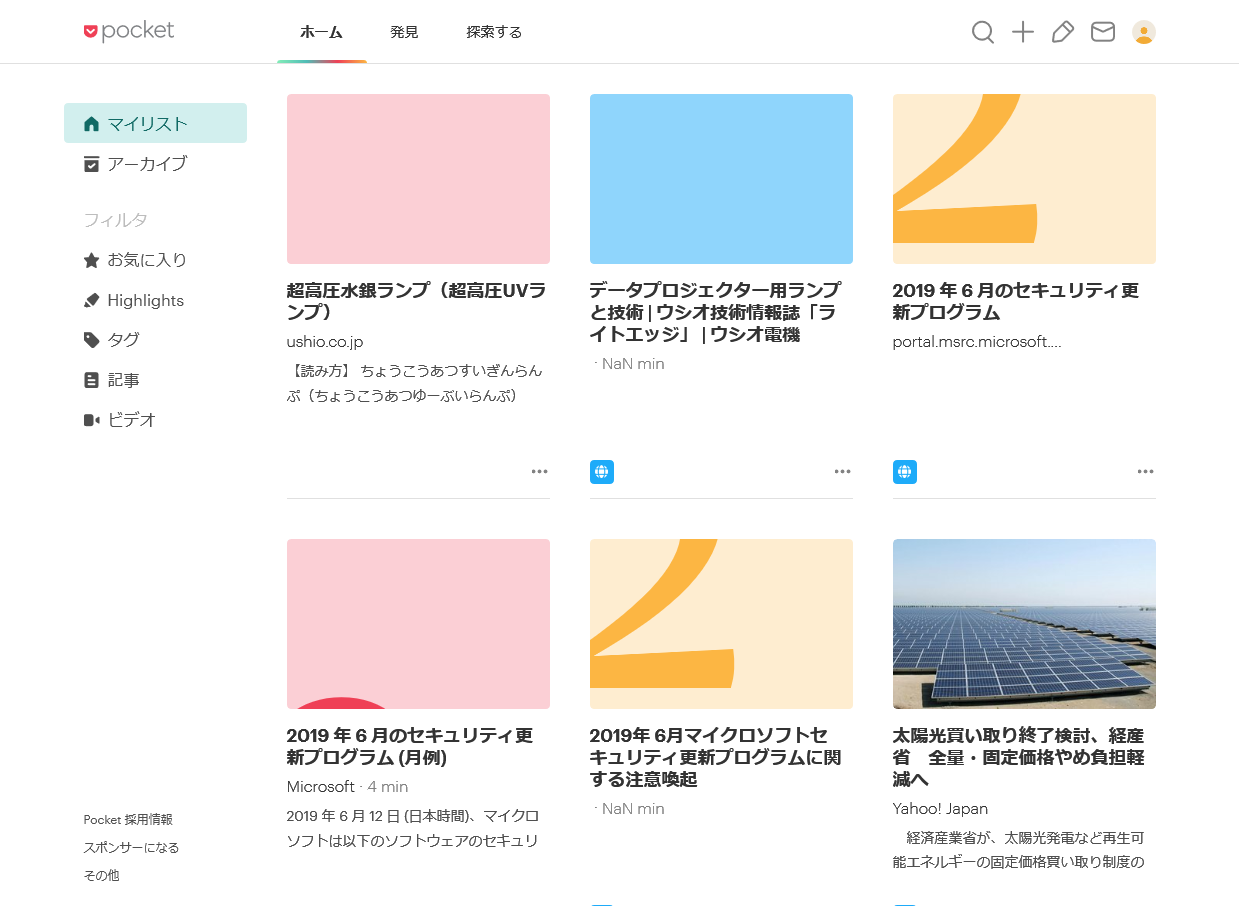Click the plus icon to add URL
This screenshot has width=1239, height=906.
1022,33
